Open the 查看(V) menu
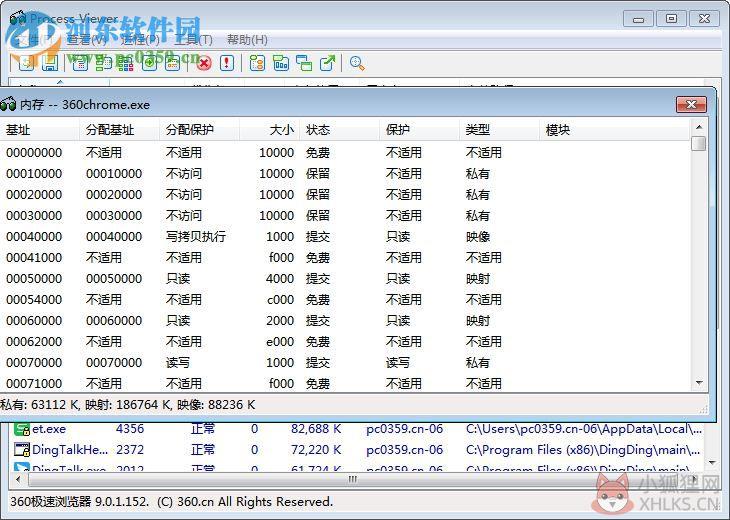 click(87, 40)
